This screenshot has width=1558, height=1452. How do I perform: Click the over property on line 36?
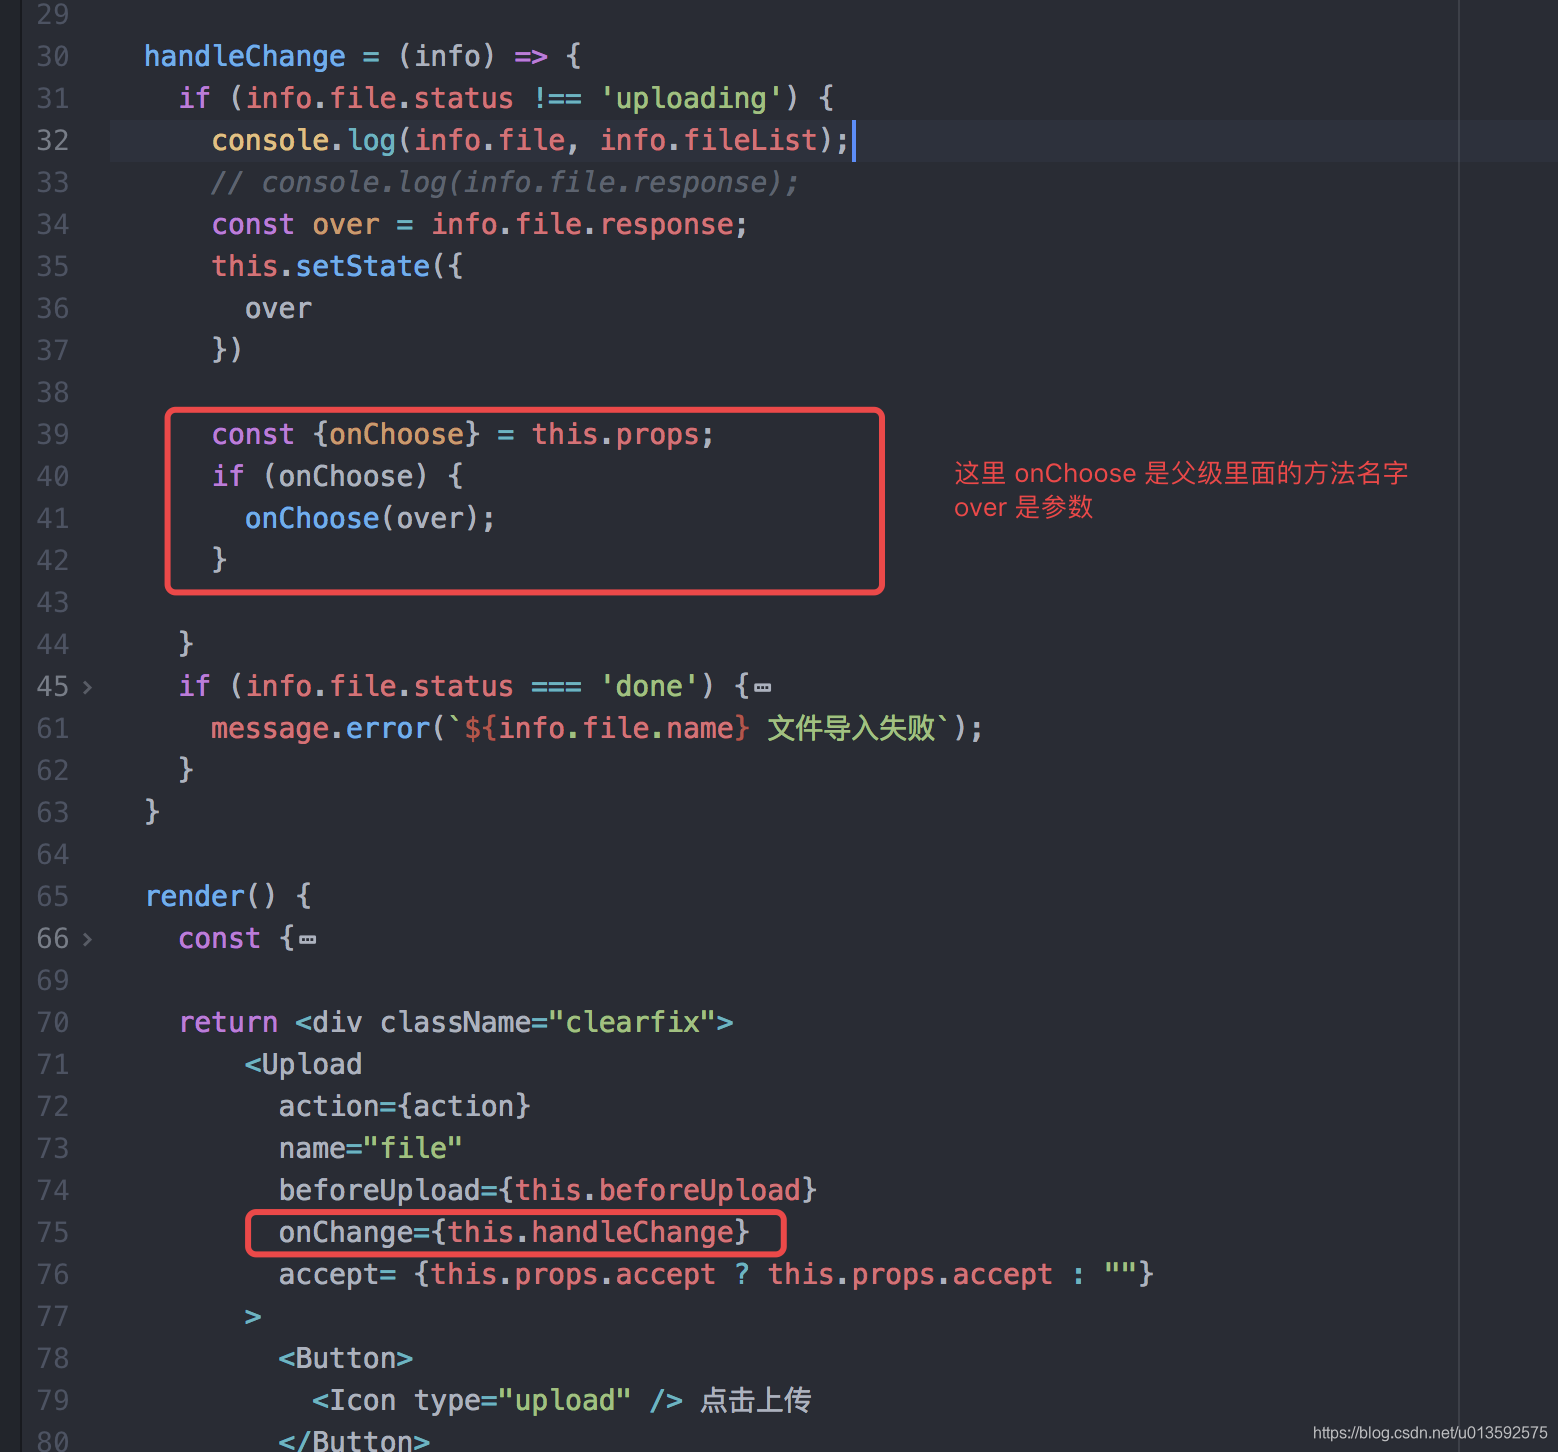coord(279,308)
